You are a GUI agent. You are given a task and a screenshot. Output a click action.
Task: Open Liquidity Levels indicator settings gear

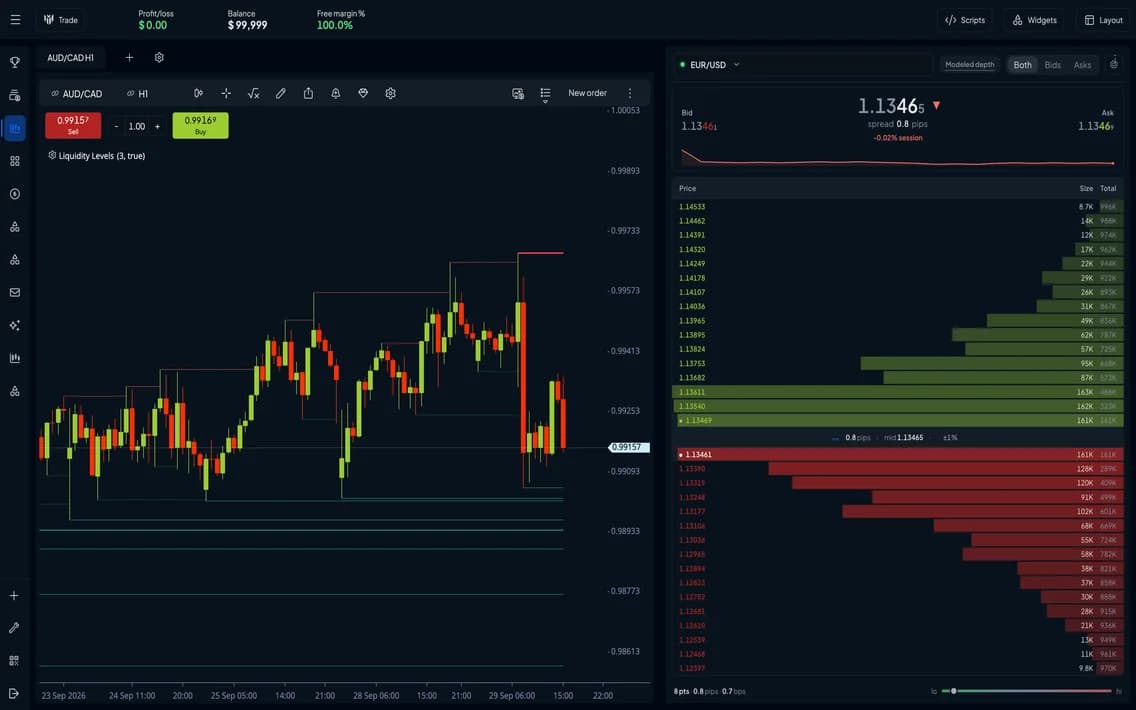pos(52,155)
